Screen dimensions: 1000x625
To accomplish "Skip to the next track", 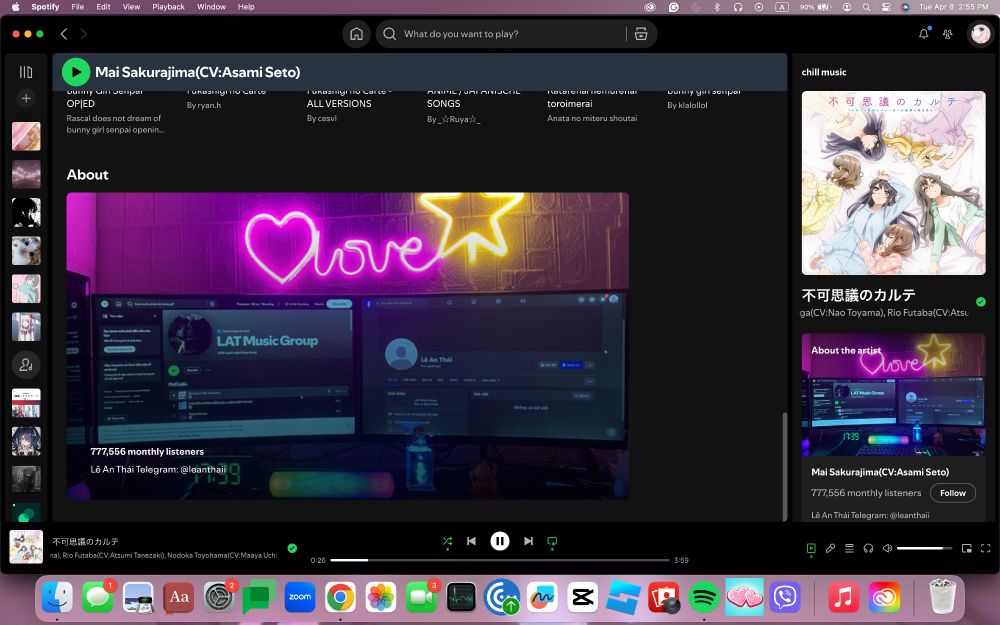I will (528, 541).
